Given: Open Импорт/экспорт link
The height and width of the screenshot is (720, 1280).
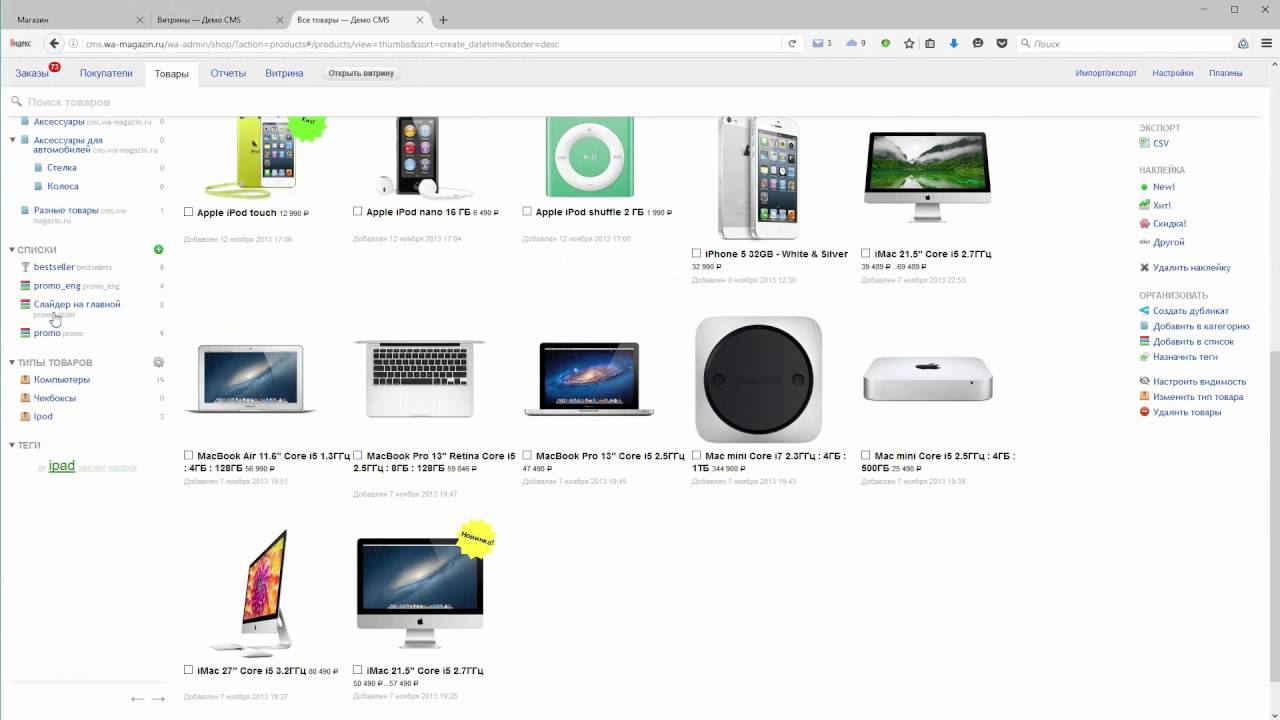Looking at the screenshot, I should (1106, 73).
